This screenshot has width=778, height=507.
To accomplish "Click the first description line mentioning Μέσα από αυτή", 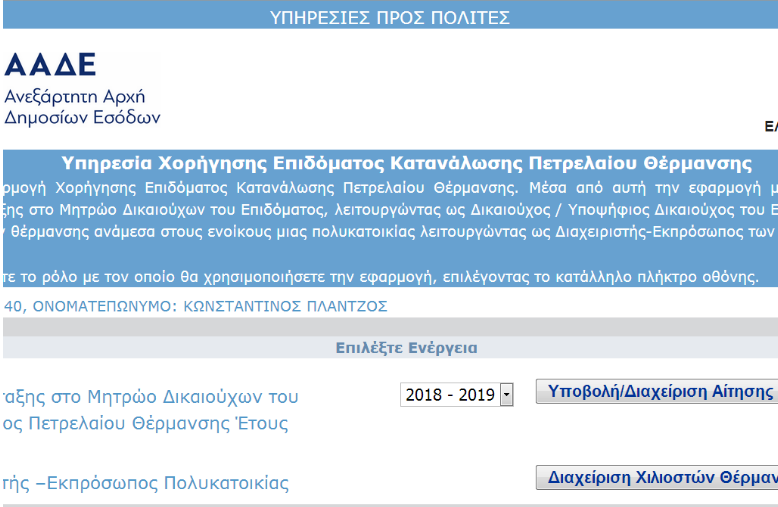I will click(x=390, y=187).
